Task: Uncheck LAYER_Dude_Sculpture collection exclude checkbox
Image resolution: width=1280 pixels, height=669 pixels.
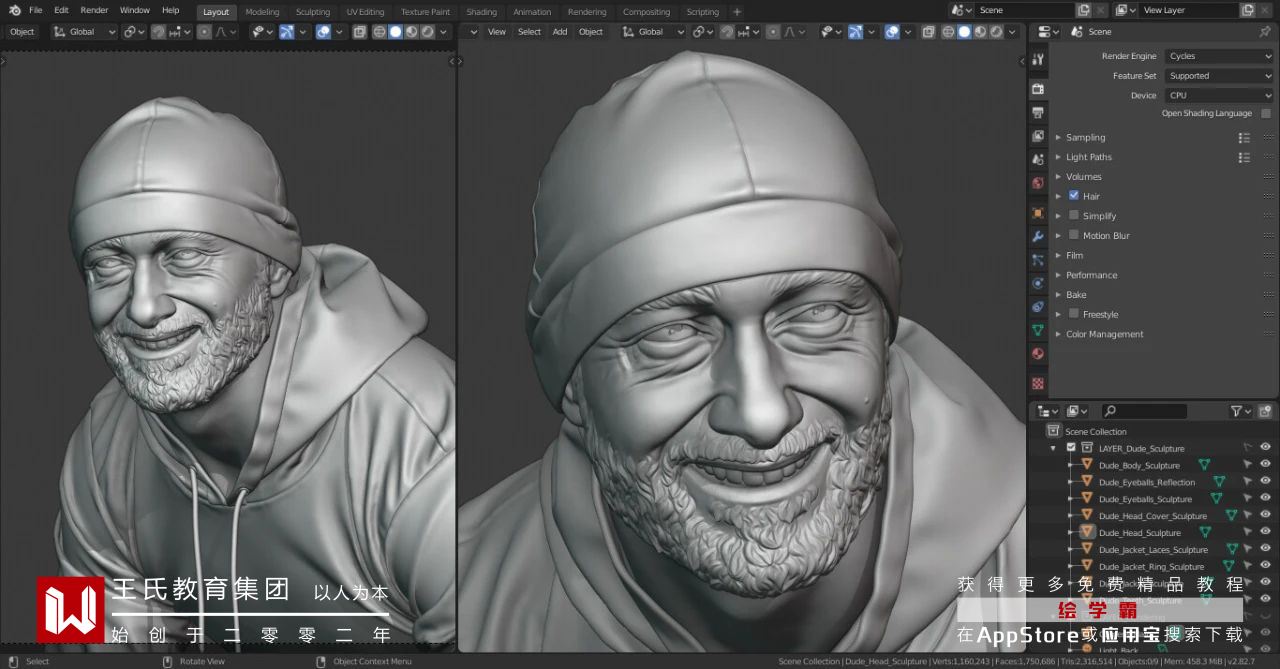Action: click(x=1071, y=448)
